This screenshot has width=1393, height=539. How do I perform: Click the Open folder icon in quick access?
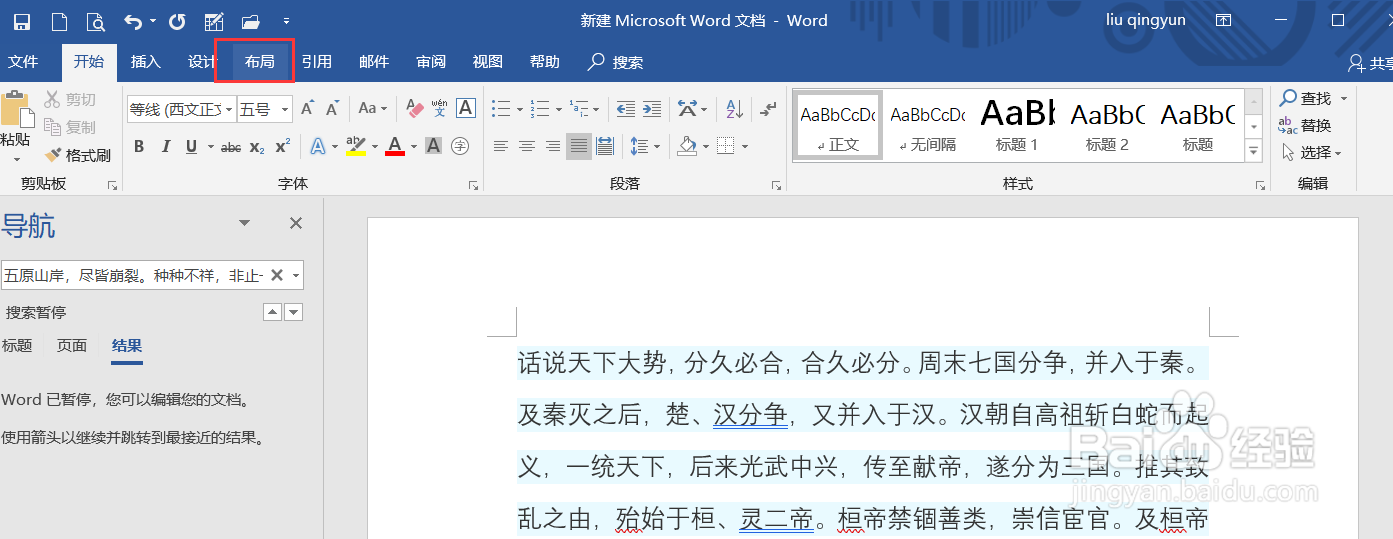coord(251,21)
